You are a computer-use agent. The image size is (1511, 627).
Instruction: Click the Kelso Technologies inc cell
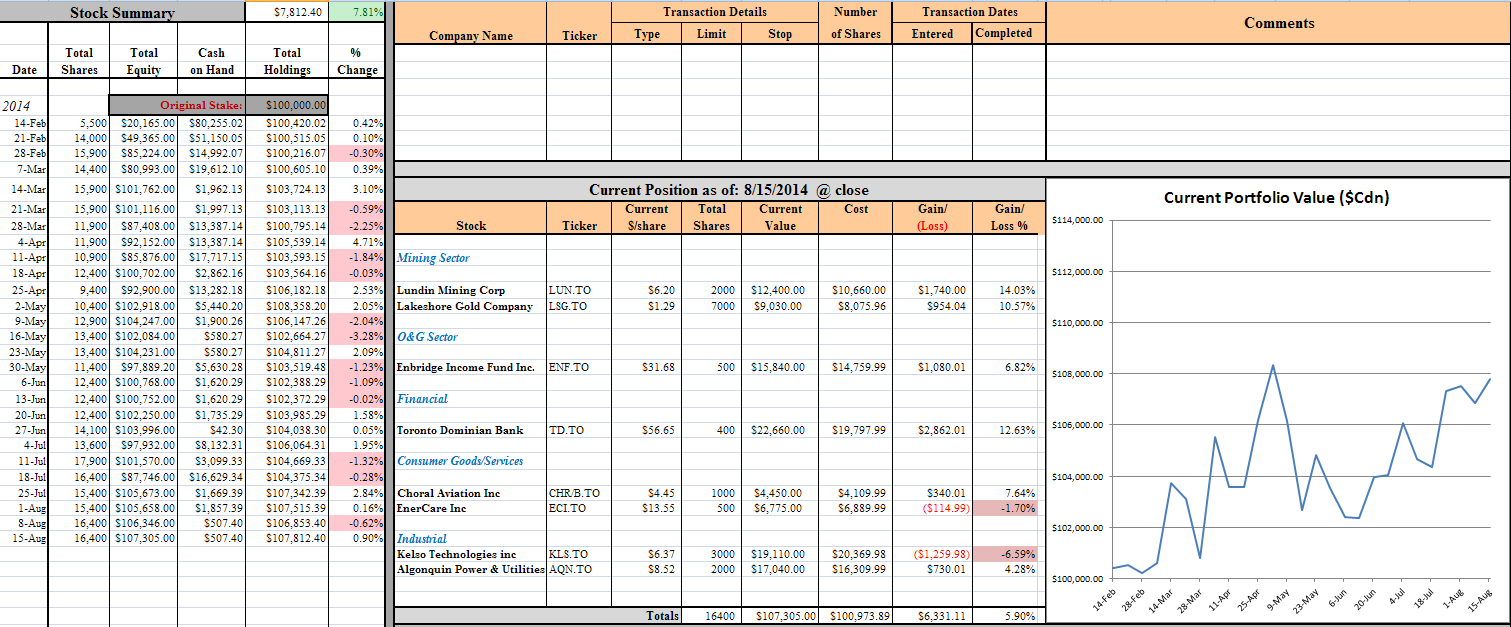pos(456,554)
